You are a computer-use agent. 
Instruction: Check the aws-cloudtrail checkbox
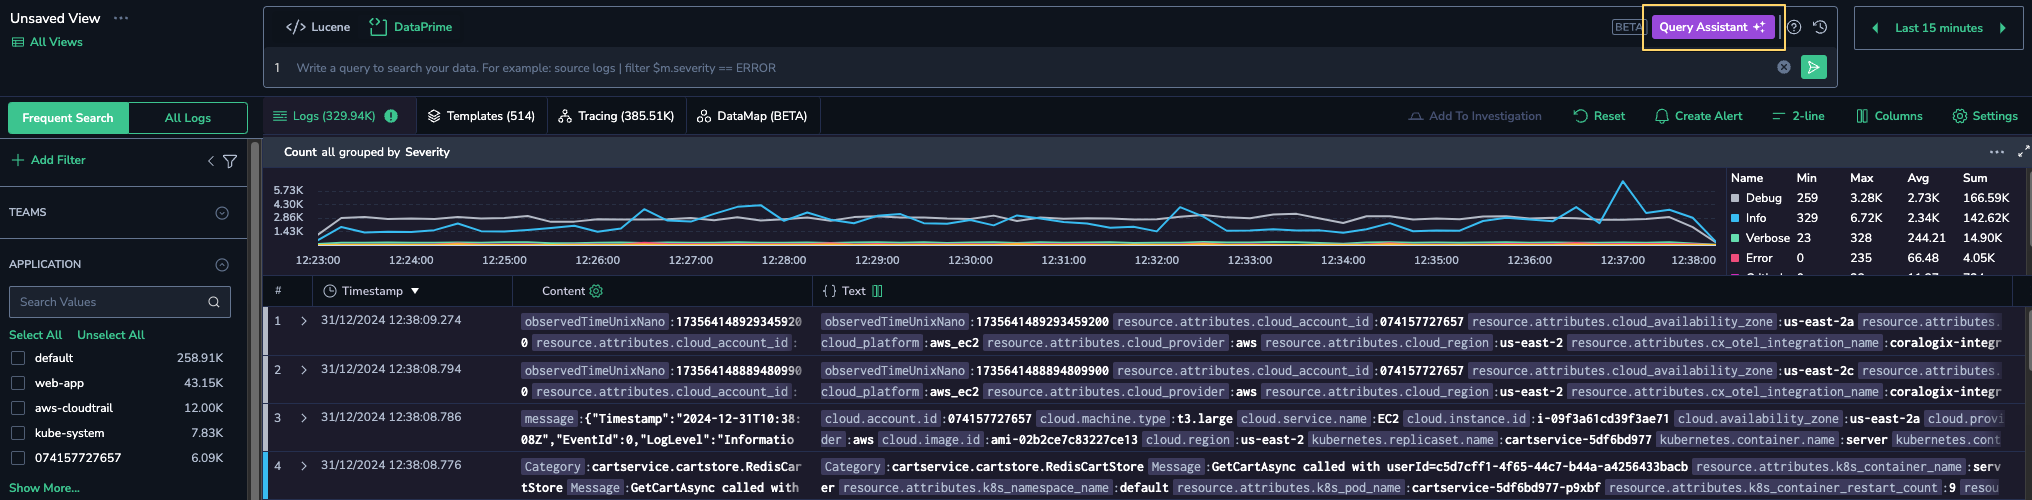(17, 408)
